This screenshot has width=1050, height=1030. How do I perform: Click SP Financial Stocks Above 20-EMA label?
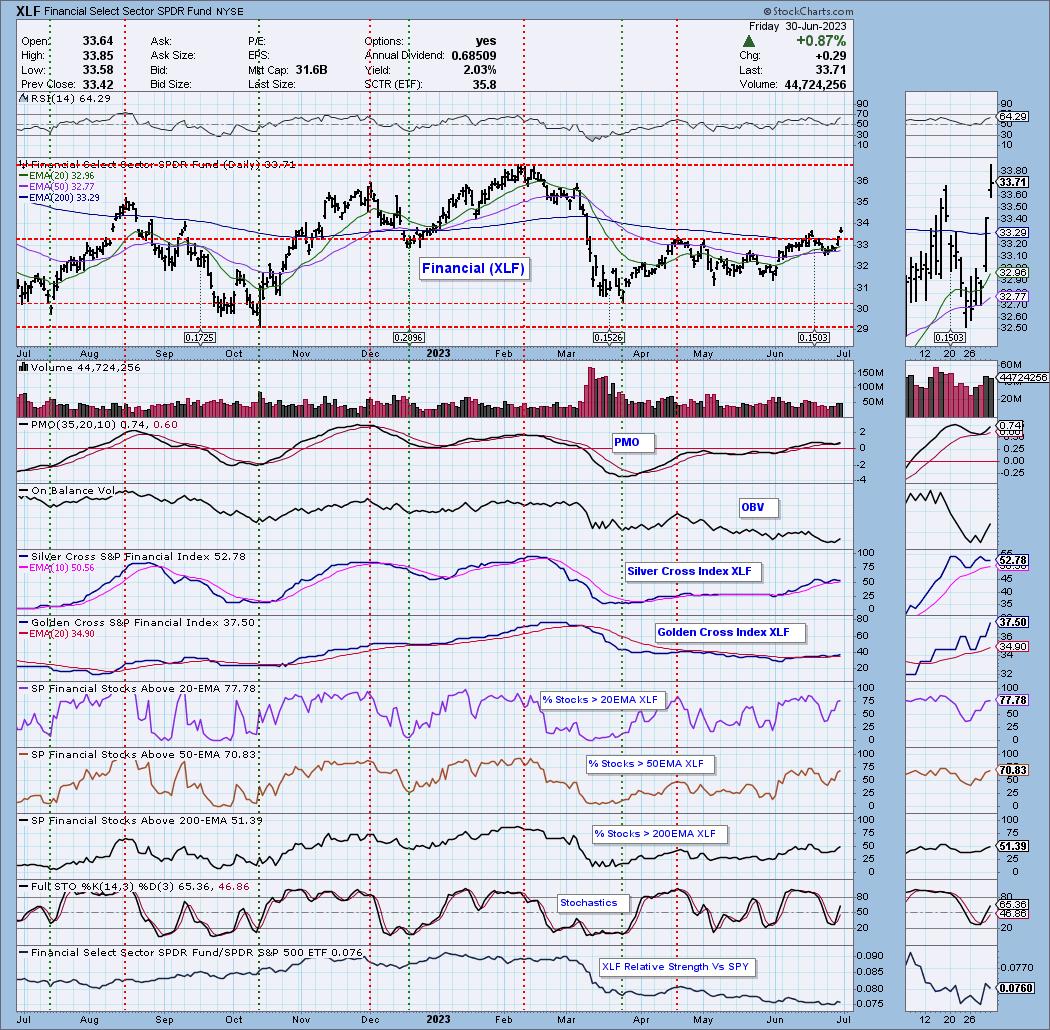[137, 688]
